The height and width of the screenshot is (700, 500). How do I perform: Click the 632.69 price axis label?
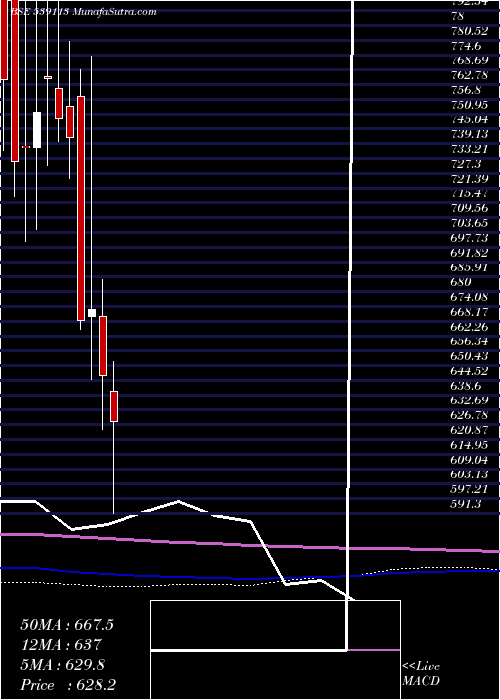(469, 400)
